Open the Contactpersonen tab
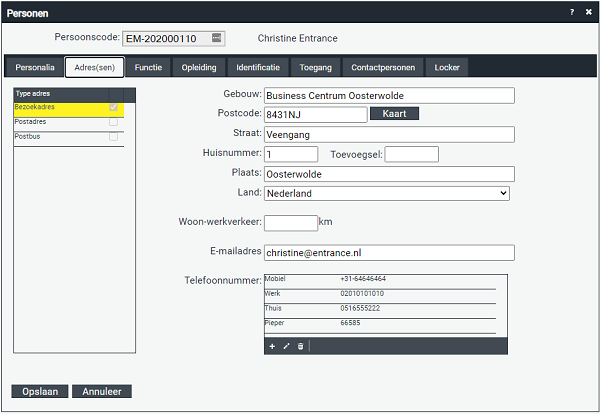Image resolution: width=600 pixels, height=414 pixels. click(x=383, y=67)
